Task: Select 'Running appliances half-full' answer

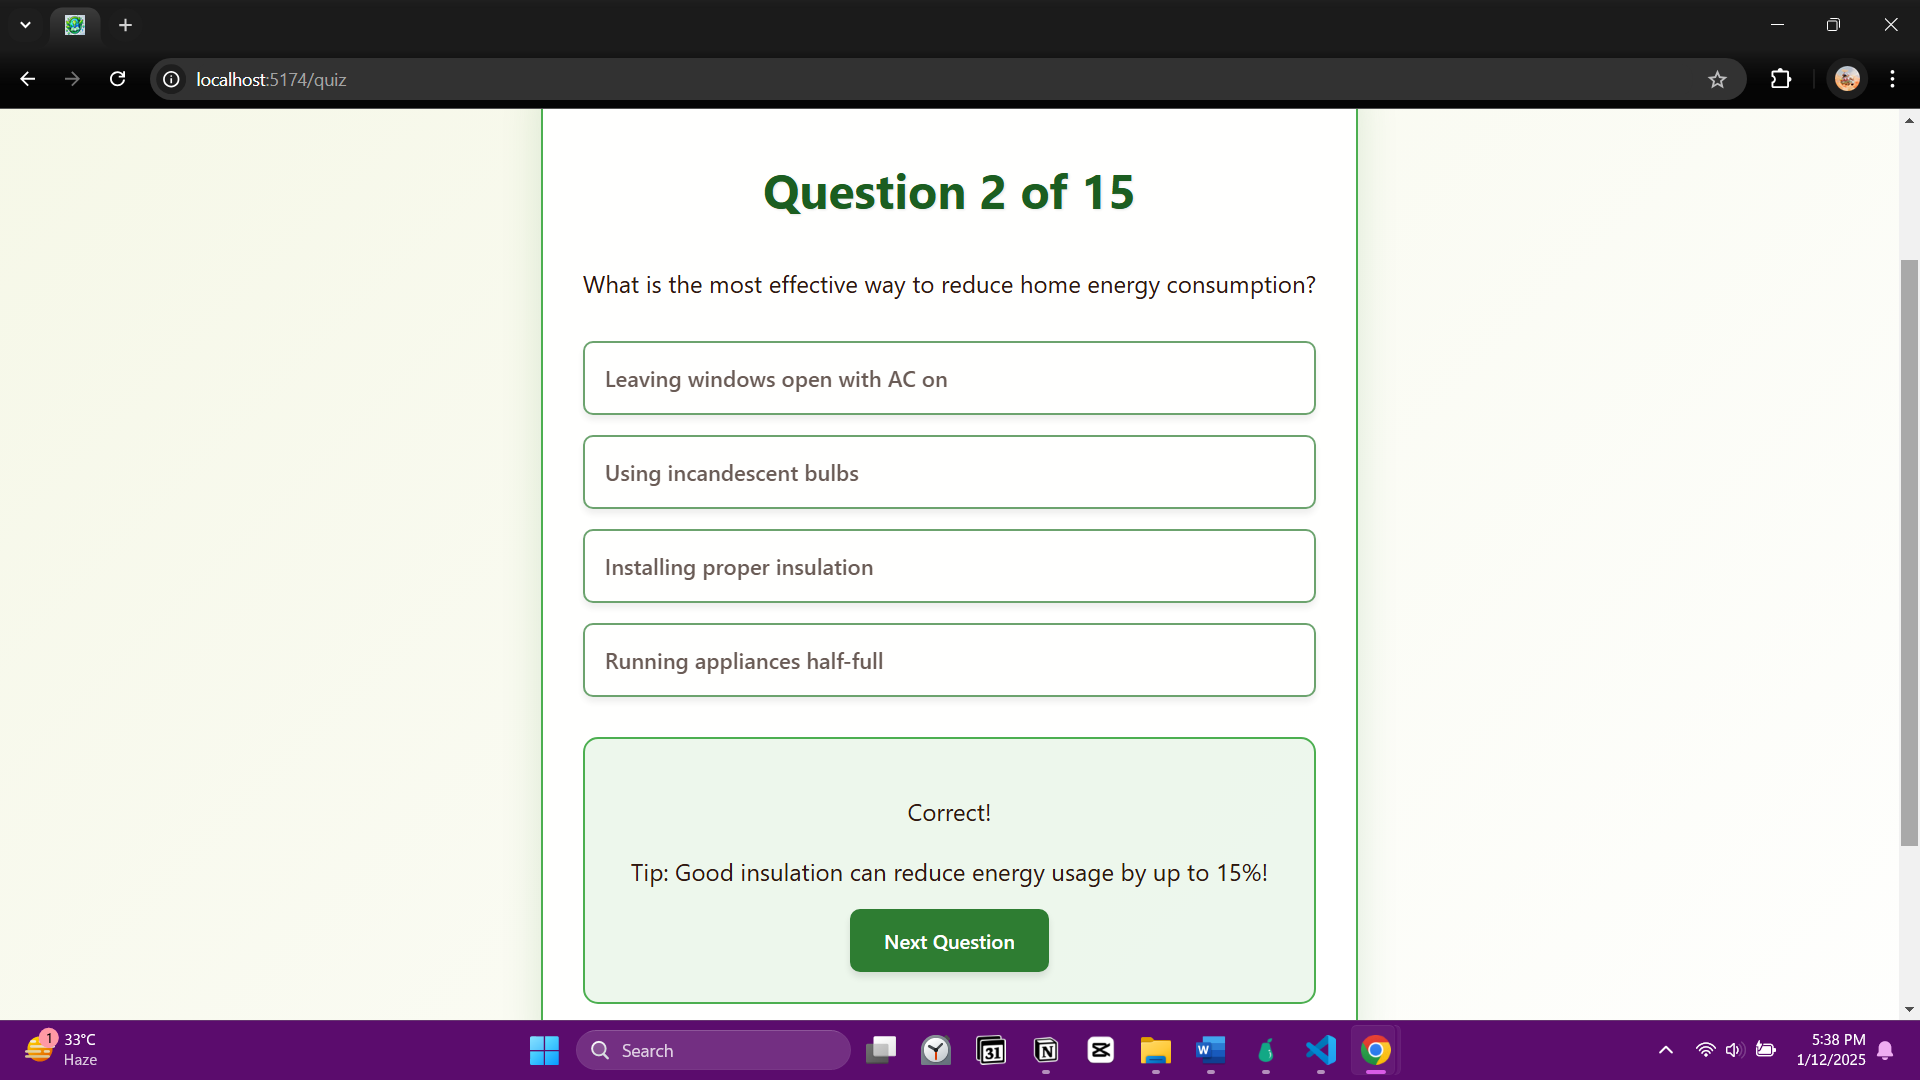Action: [948, 661]
